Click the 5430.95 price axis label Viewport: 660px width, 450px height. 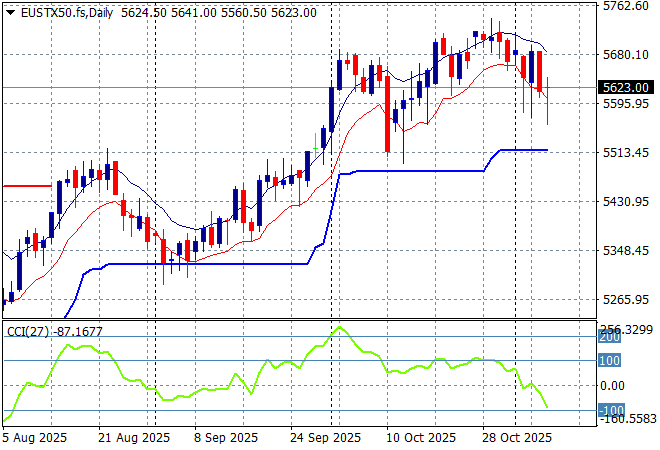pyautogui.click(x=626, y=202)
